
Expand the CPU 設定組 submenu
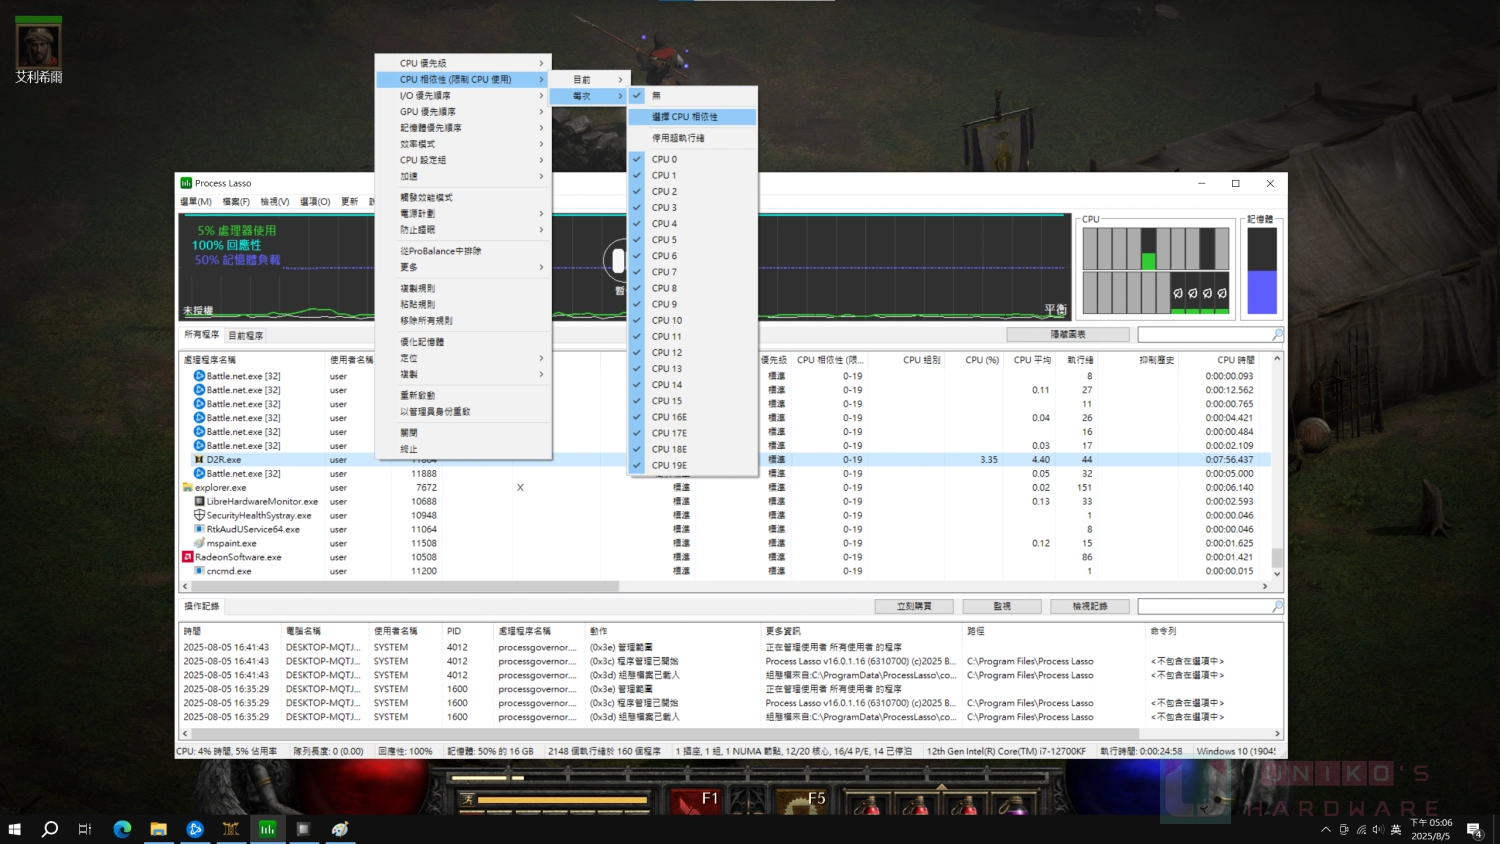[463, 160]
